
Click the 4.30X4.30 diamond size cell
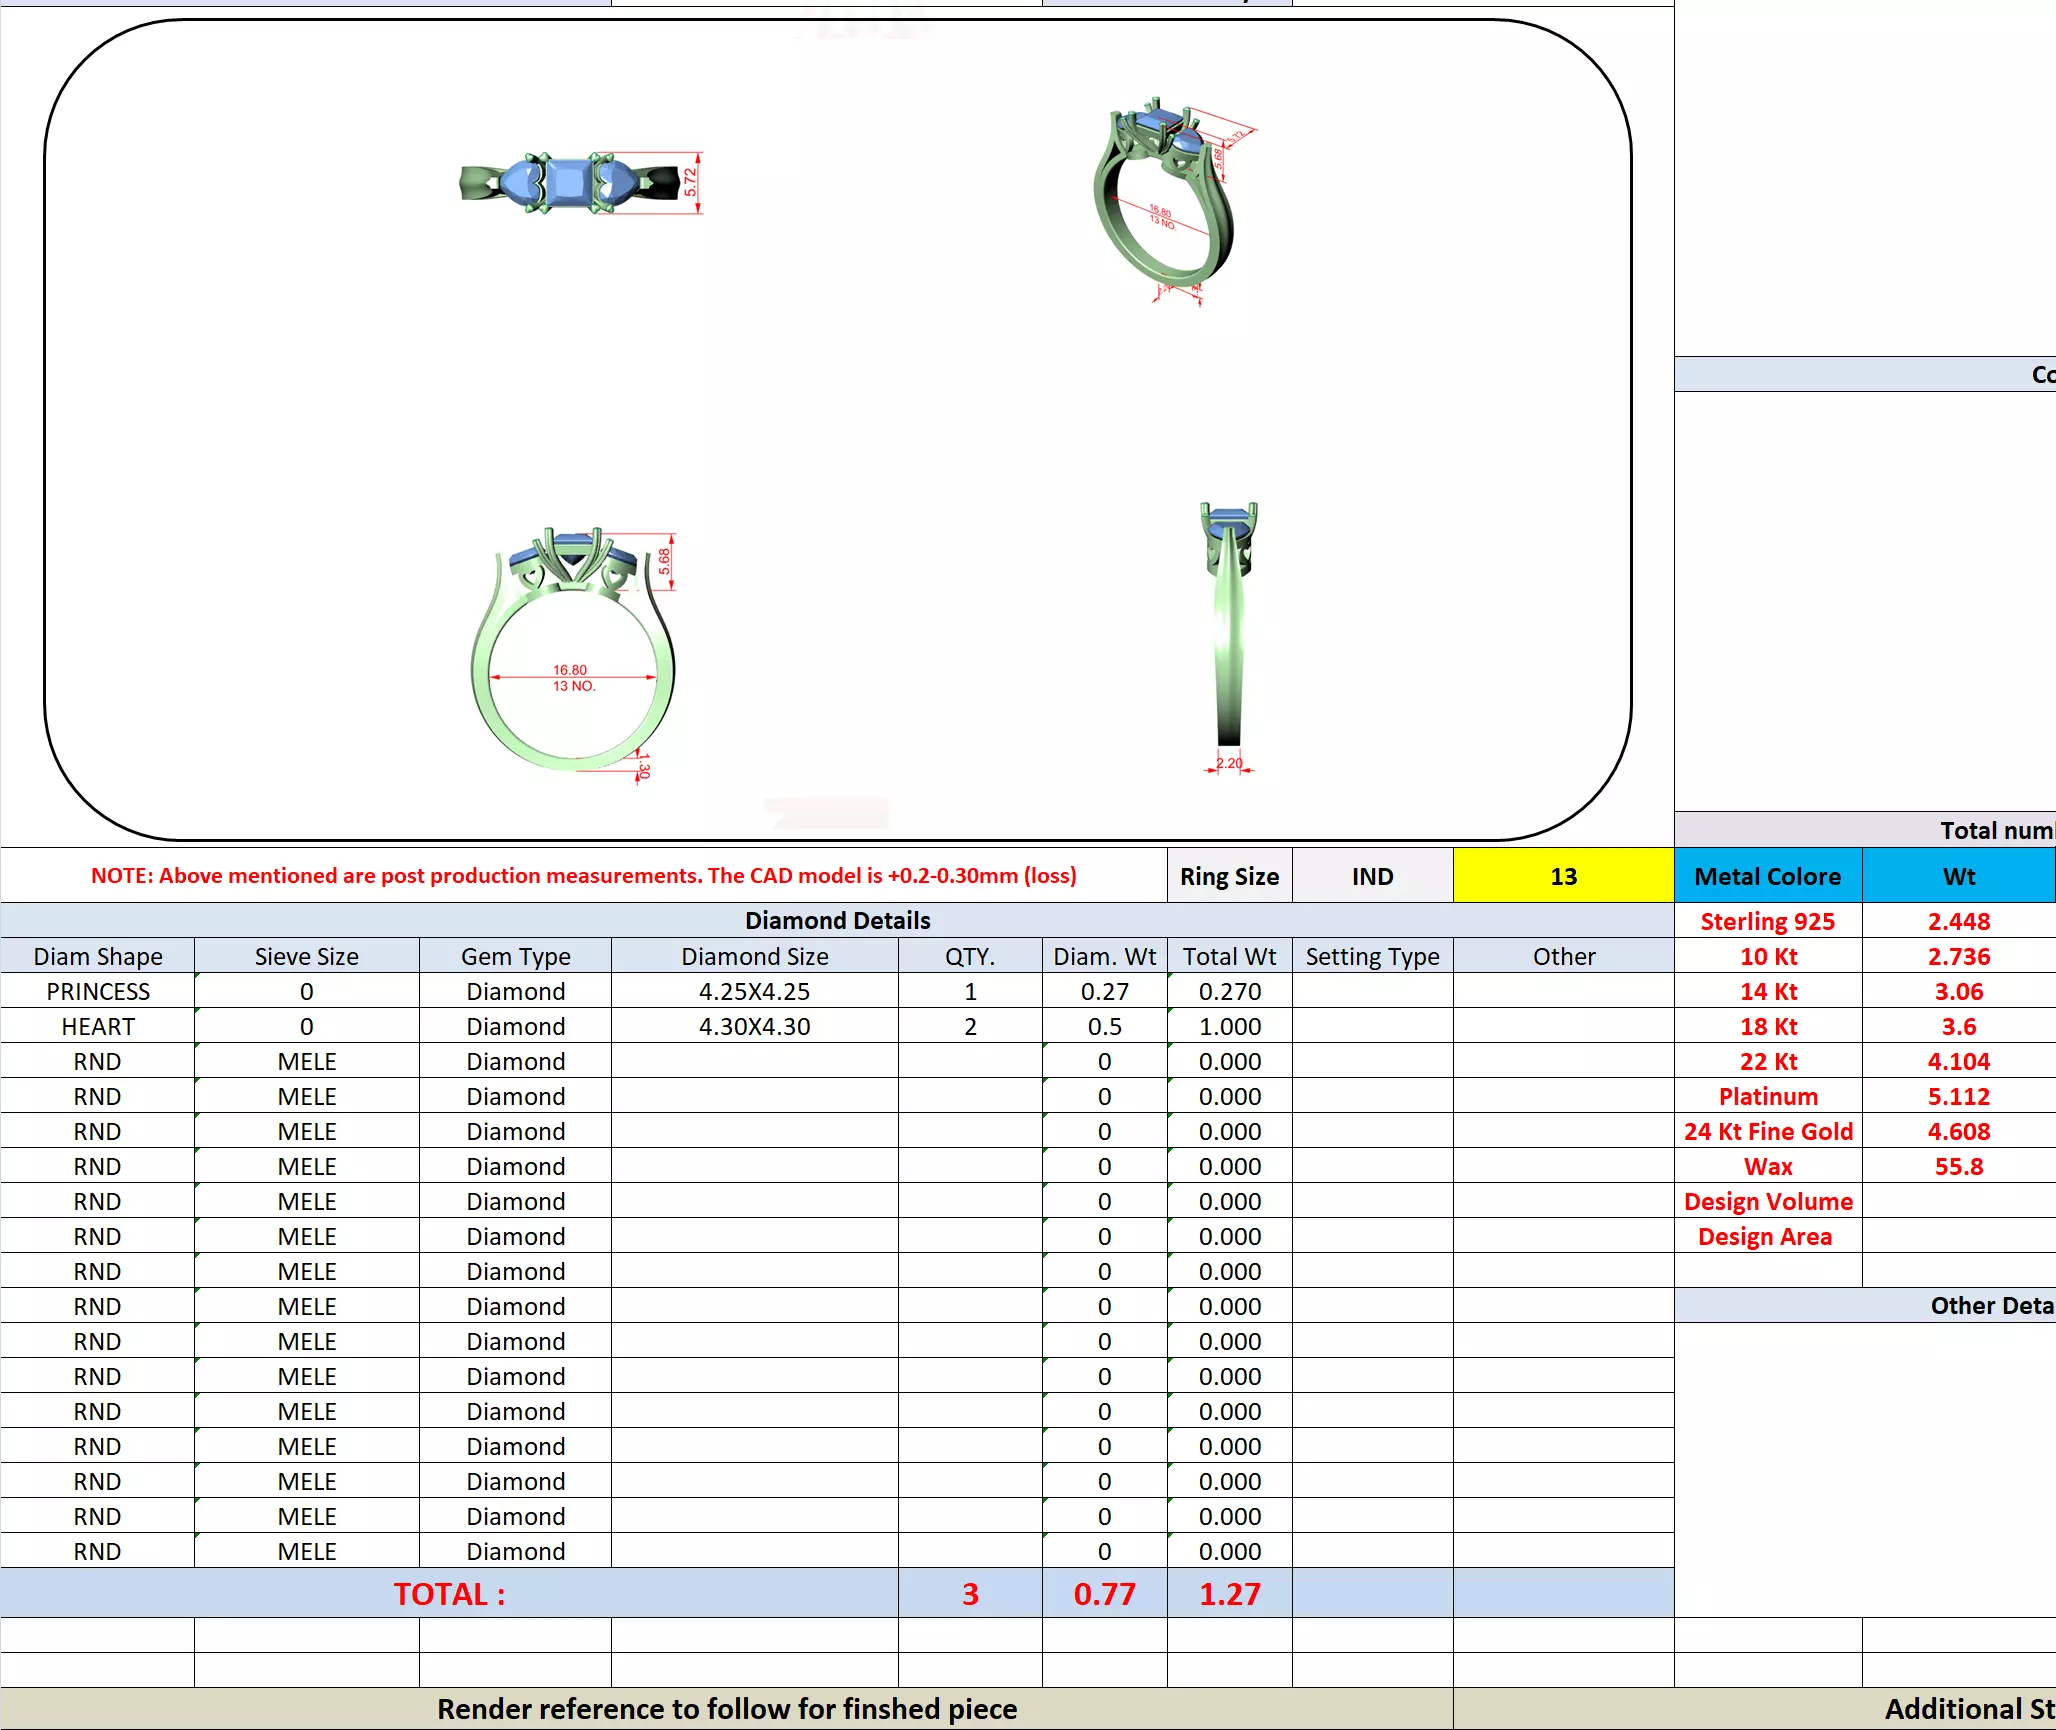pos(754,1026)
